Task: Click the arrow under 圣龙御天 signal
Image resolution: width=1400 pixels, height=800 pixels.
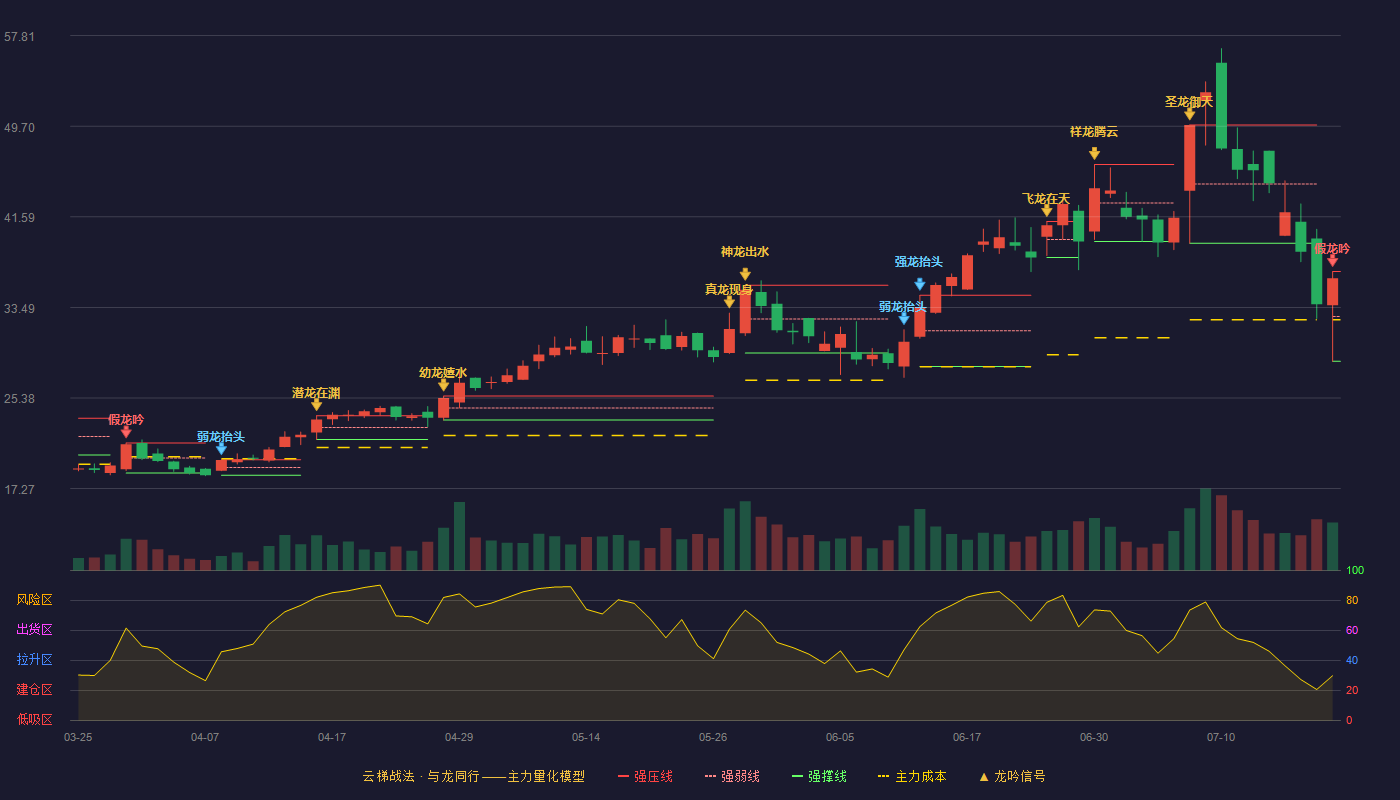Action: [x=1189, y=115]
